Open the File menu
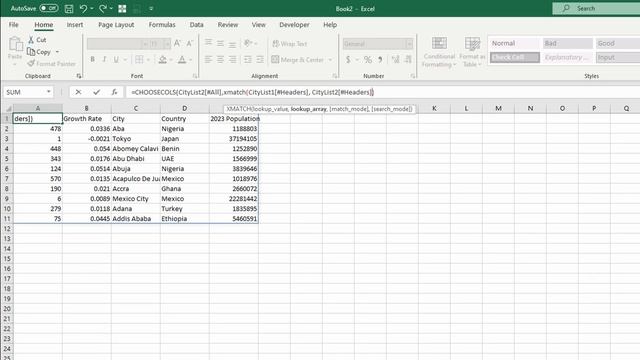640x360 pixels. (13, 24)
